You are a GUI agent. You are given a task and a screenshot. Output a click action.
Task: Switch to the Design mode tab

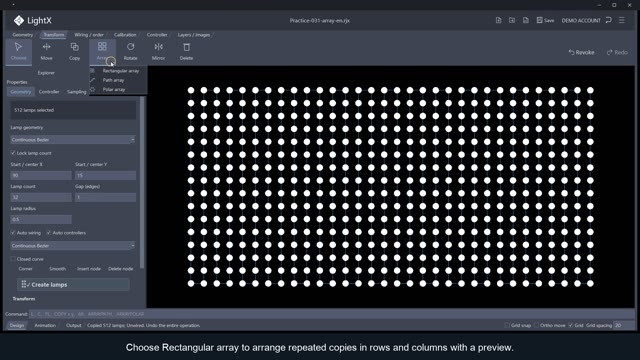[x=17, y=325]
